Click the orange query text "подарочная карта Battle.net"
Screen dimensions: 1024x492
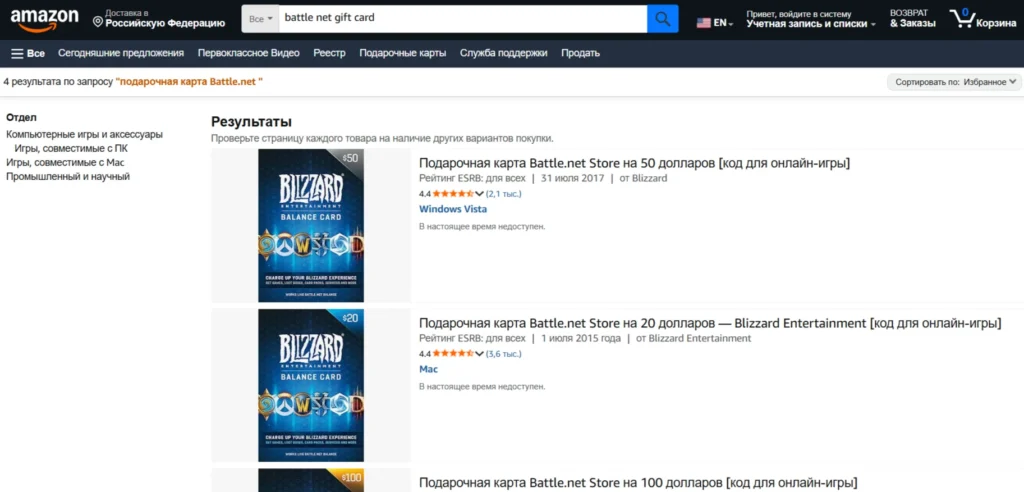pyautogui.click(x=189, y=82)
